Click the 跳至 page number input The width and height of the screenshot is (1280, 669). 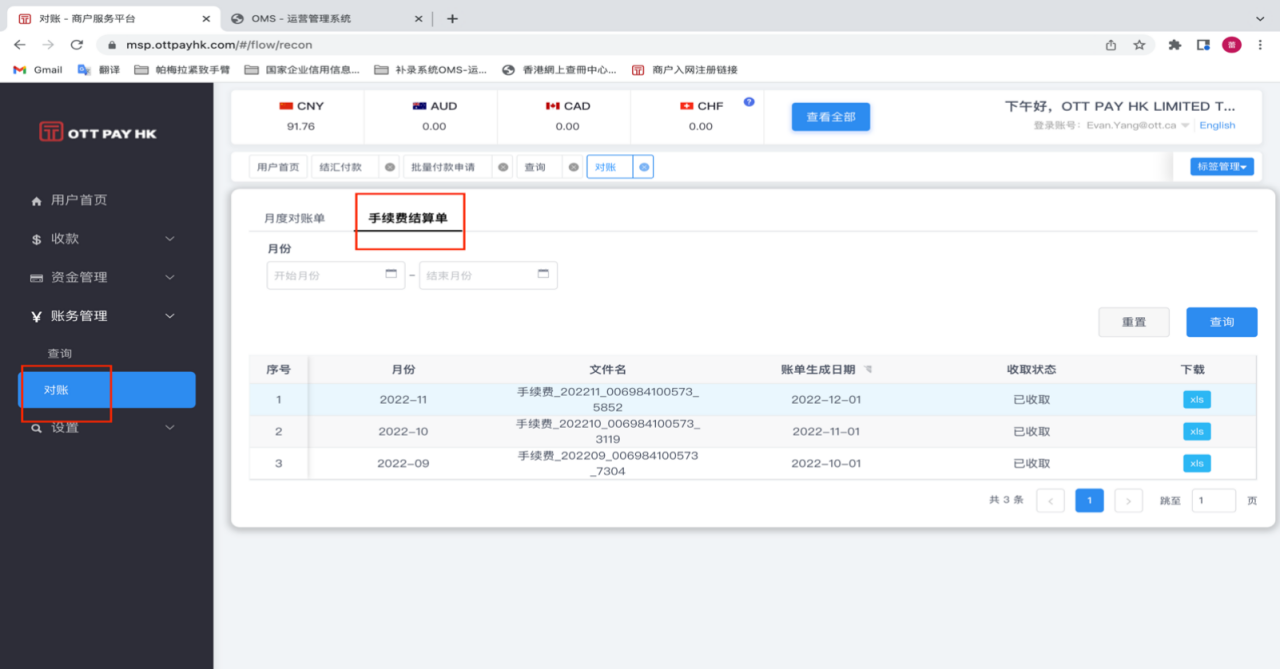(x=1213, y=501)
